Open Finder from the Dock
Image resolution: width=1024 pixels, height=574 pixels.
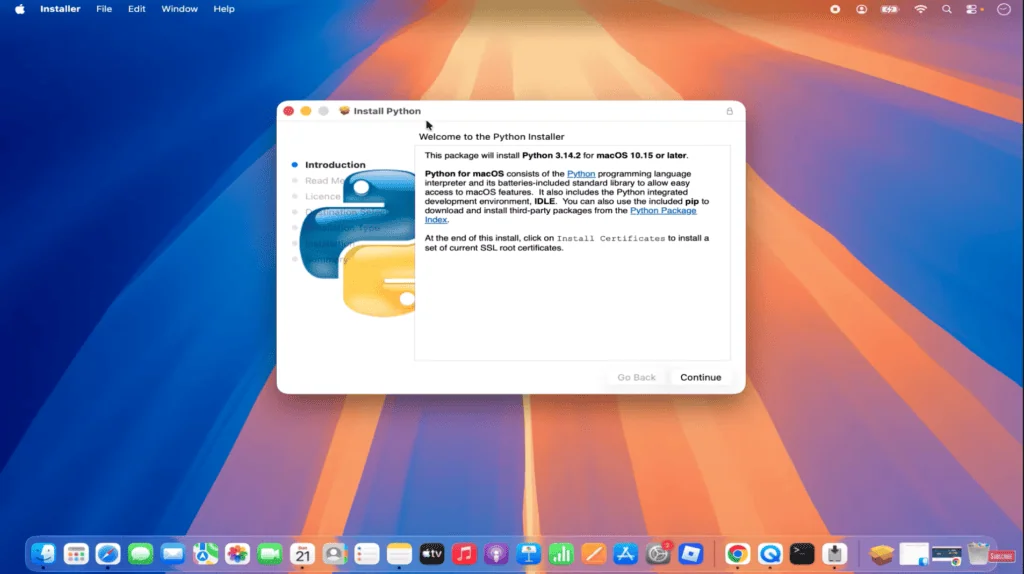tap(44, 554)
